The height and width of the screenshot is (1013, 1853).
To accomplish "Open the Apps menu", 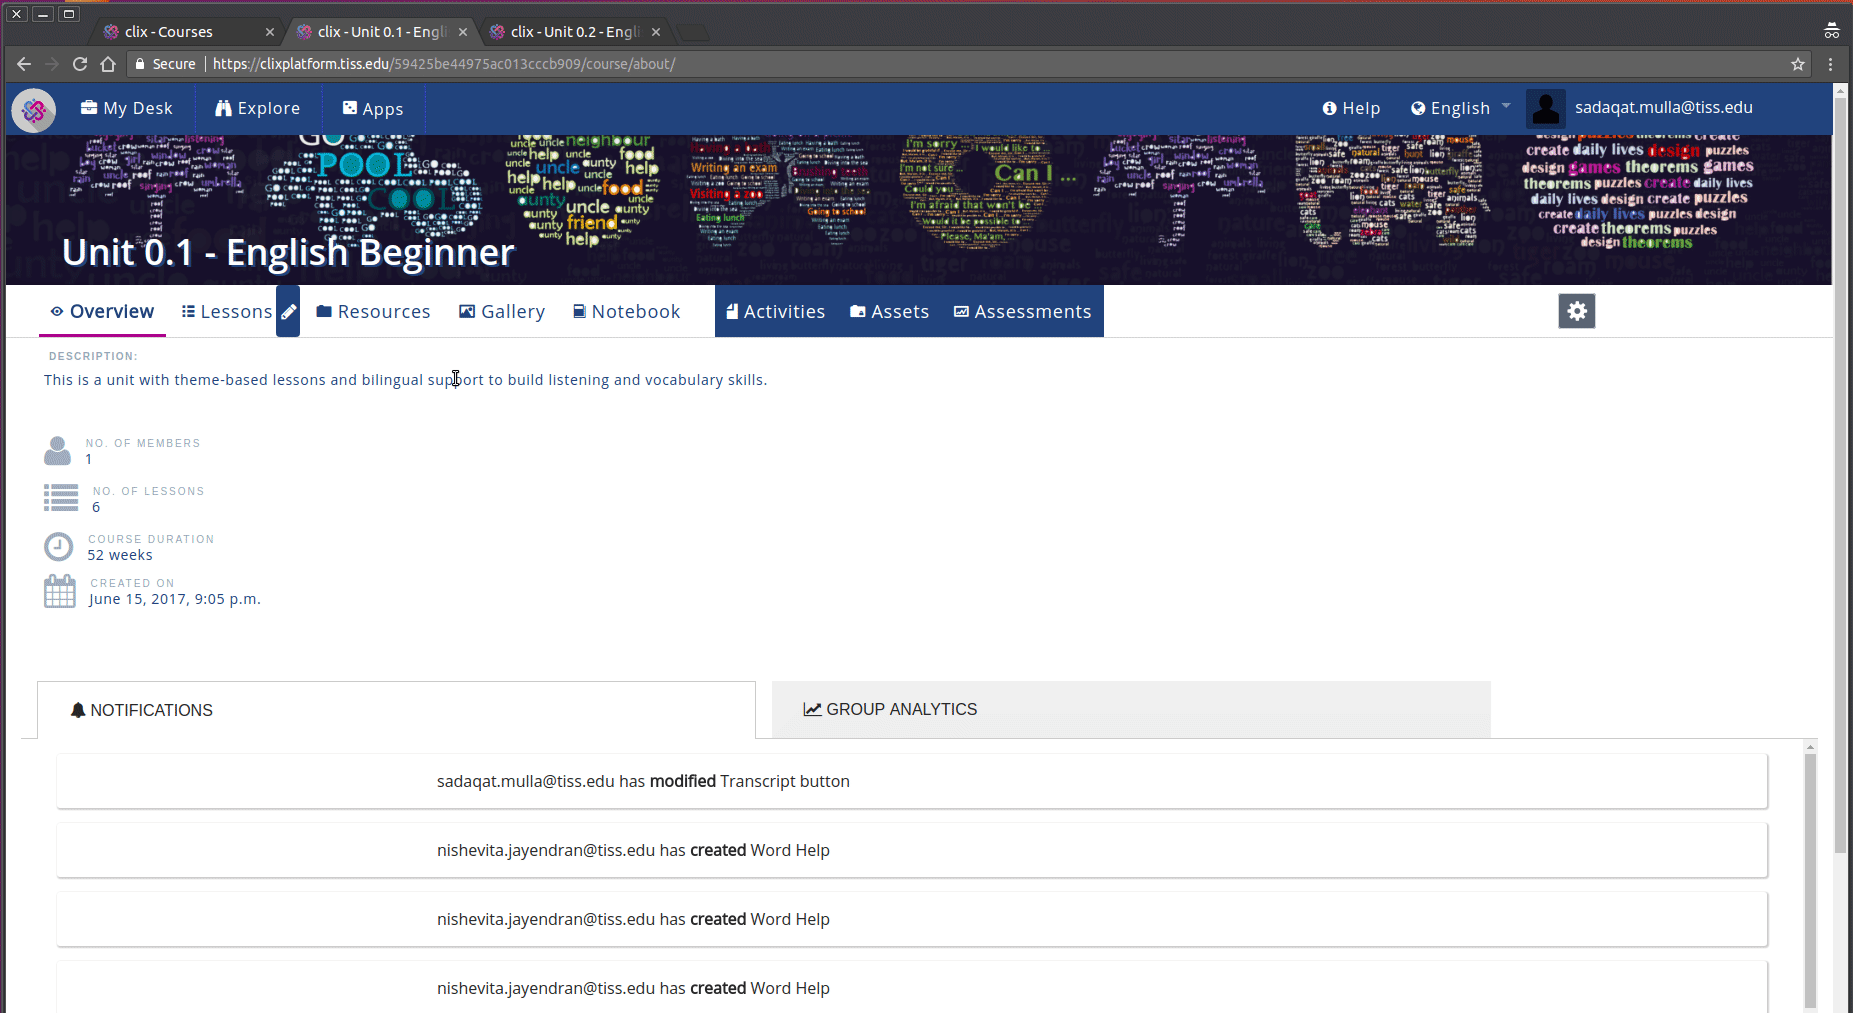I will click(x=373, y=109).
